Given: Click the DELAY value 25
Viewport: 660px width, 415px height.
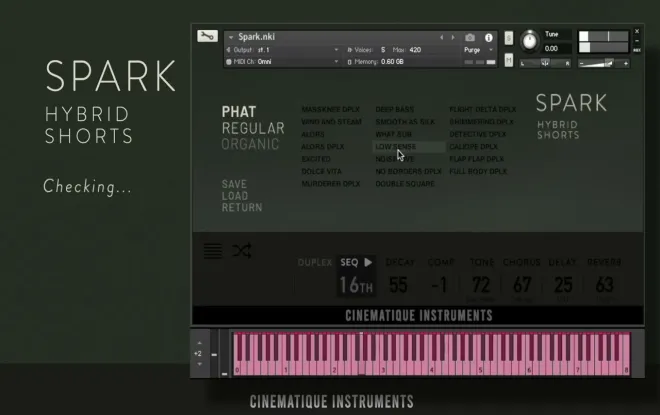Looking at the screenshot, I should pyautogui.click(x=563, y=285).
